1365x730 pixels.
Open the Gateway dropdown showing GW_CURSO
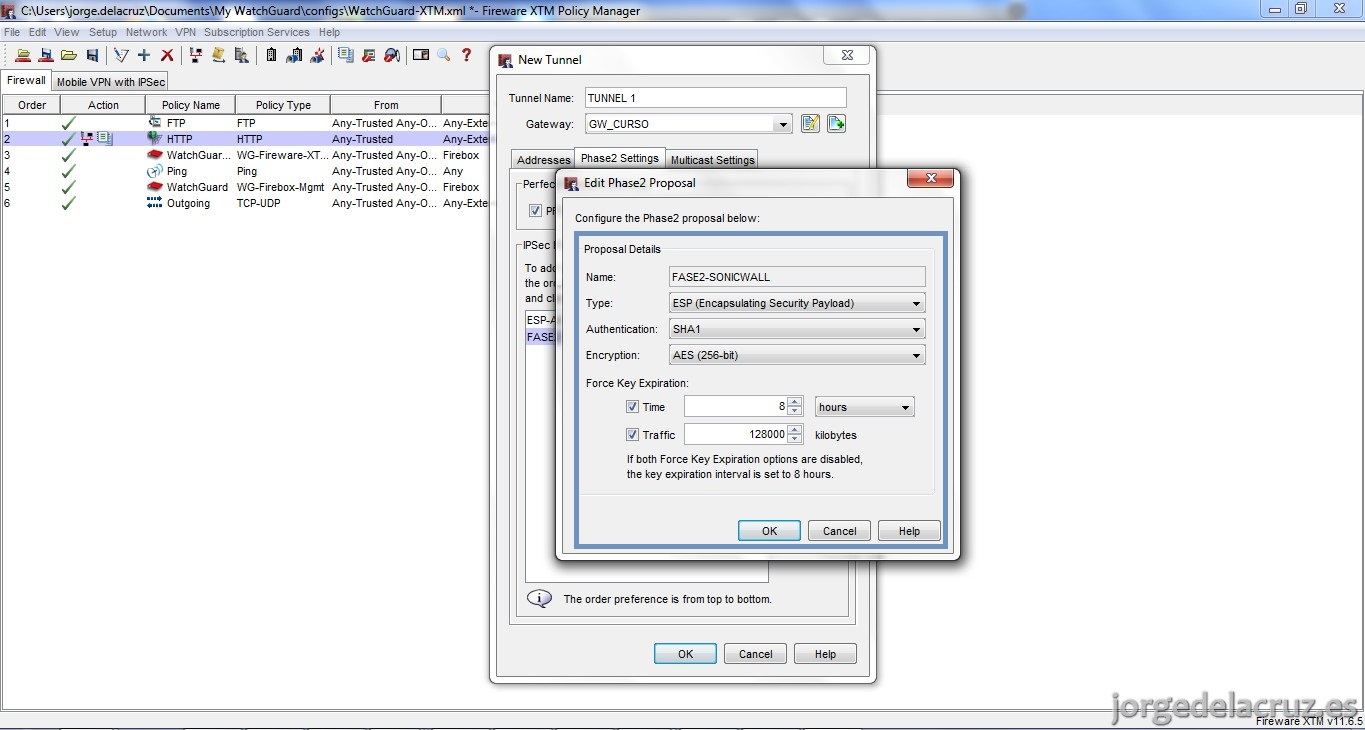[x=783, y=125]
